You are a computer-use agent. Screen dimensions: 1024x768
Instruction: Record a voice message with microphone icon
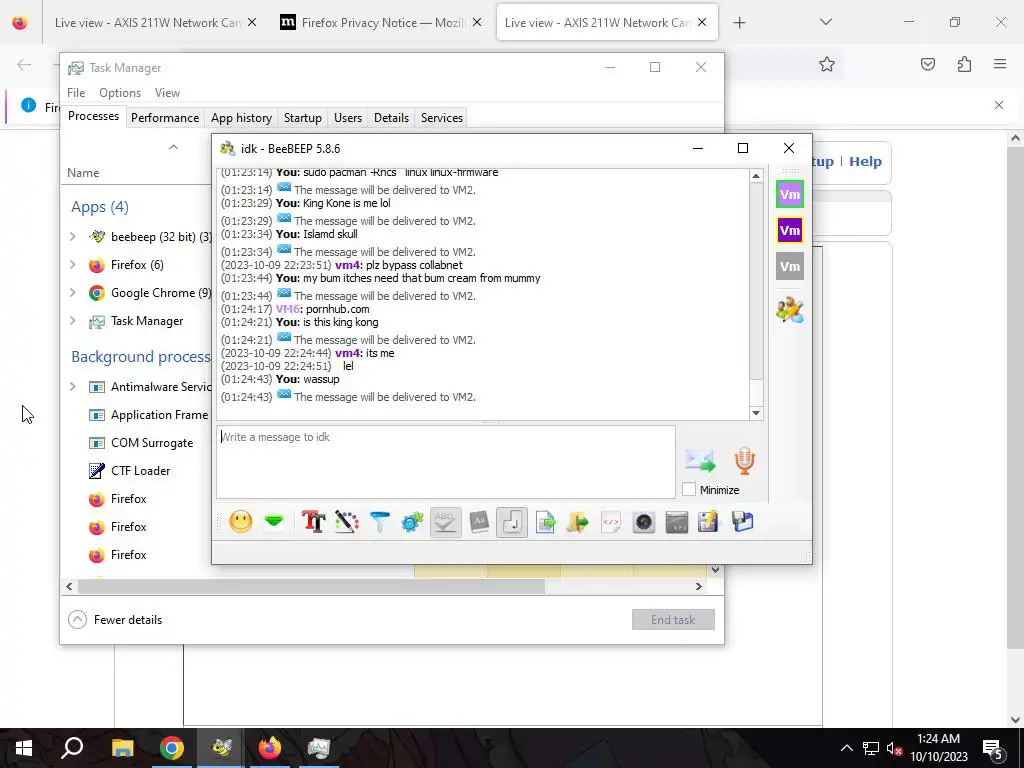pyautogui.click(x=744, y=460)
